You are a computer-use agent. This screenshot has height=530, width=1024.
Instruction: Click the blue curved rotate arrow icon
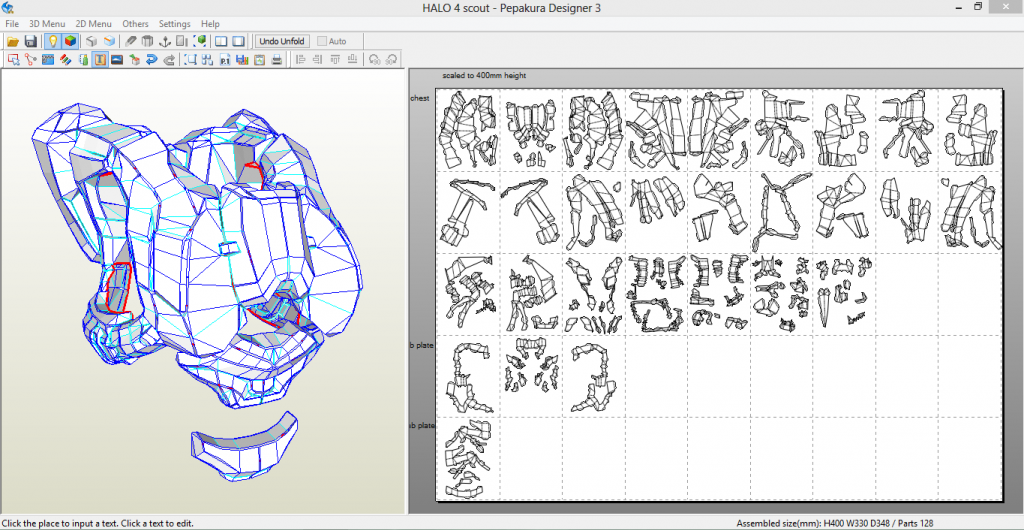[151, 60]
